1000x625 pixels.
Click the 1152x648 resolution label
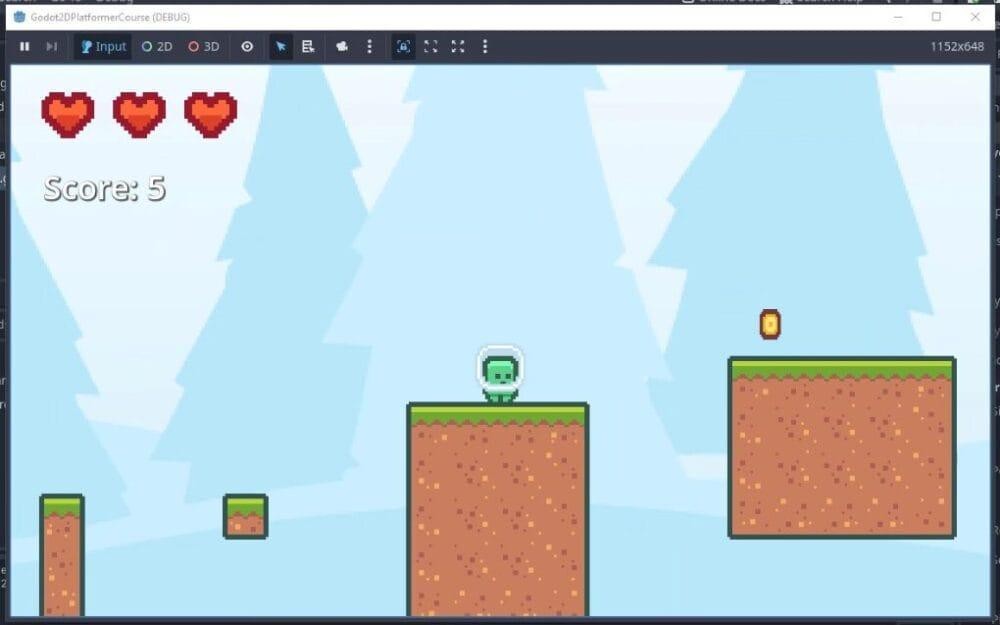(x=957, y=47)
